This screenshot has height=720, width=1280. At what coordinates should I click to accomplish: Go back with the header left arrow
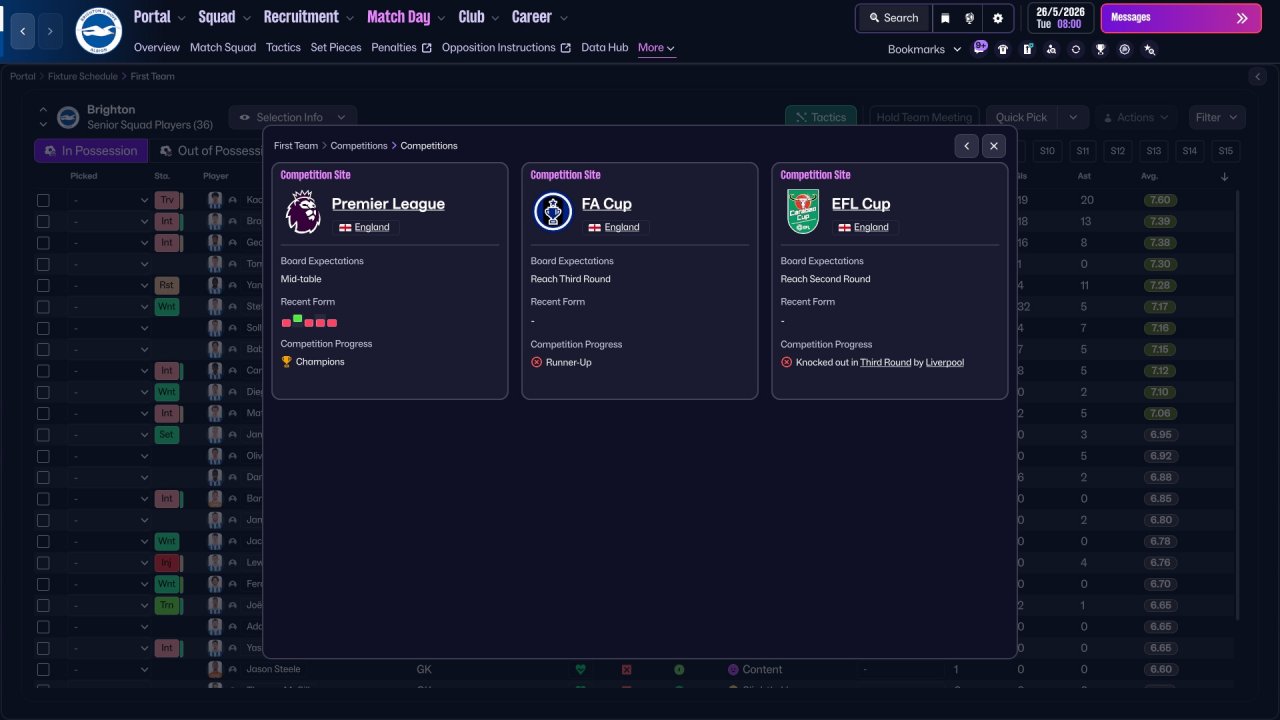tap(23, 31)
